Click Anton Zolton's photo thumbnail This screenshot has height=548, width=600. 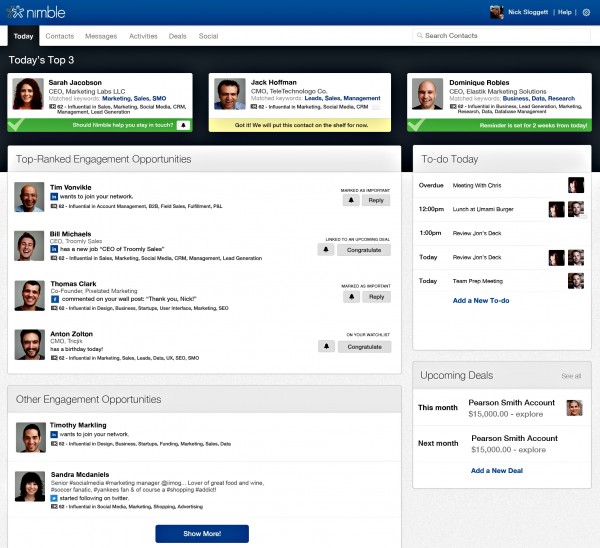(x=29, y=345)
